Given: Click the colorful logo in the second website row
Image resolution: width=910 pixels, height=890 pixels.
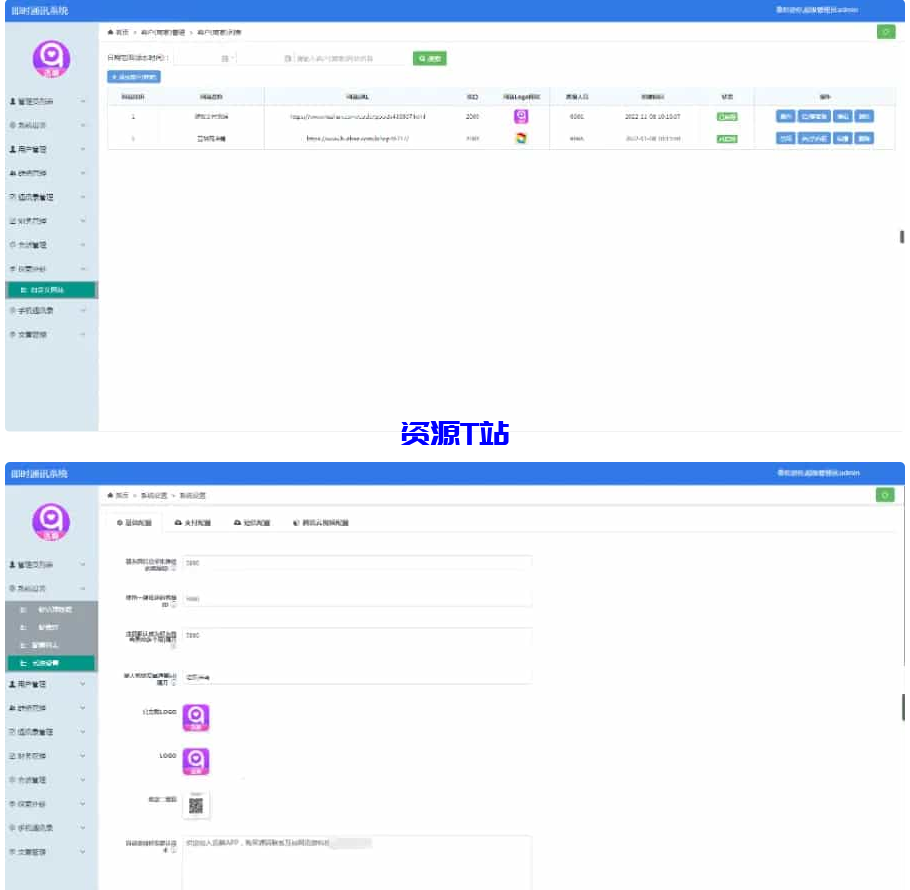Looking at the screenshot, I should click(x=521, y=138).
